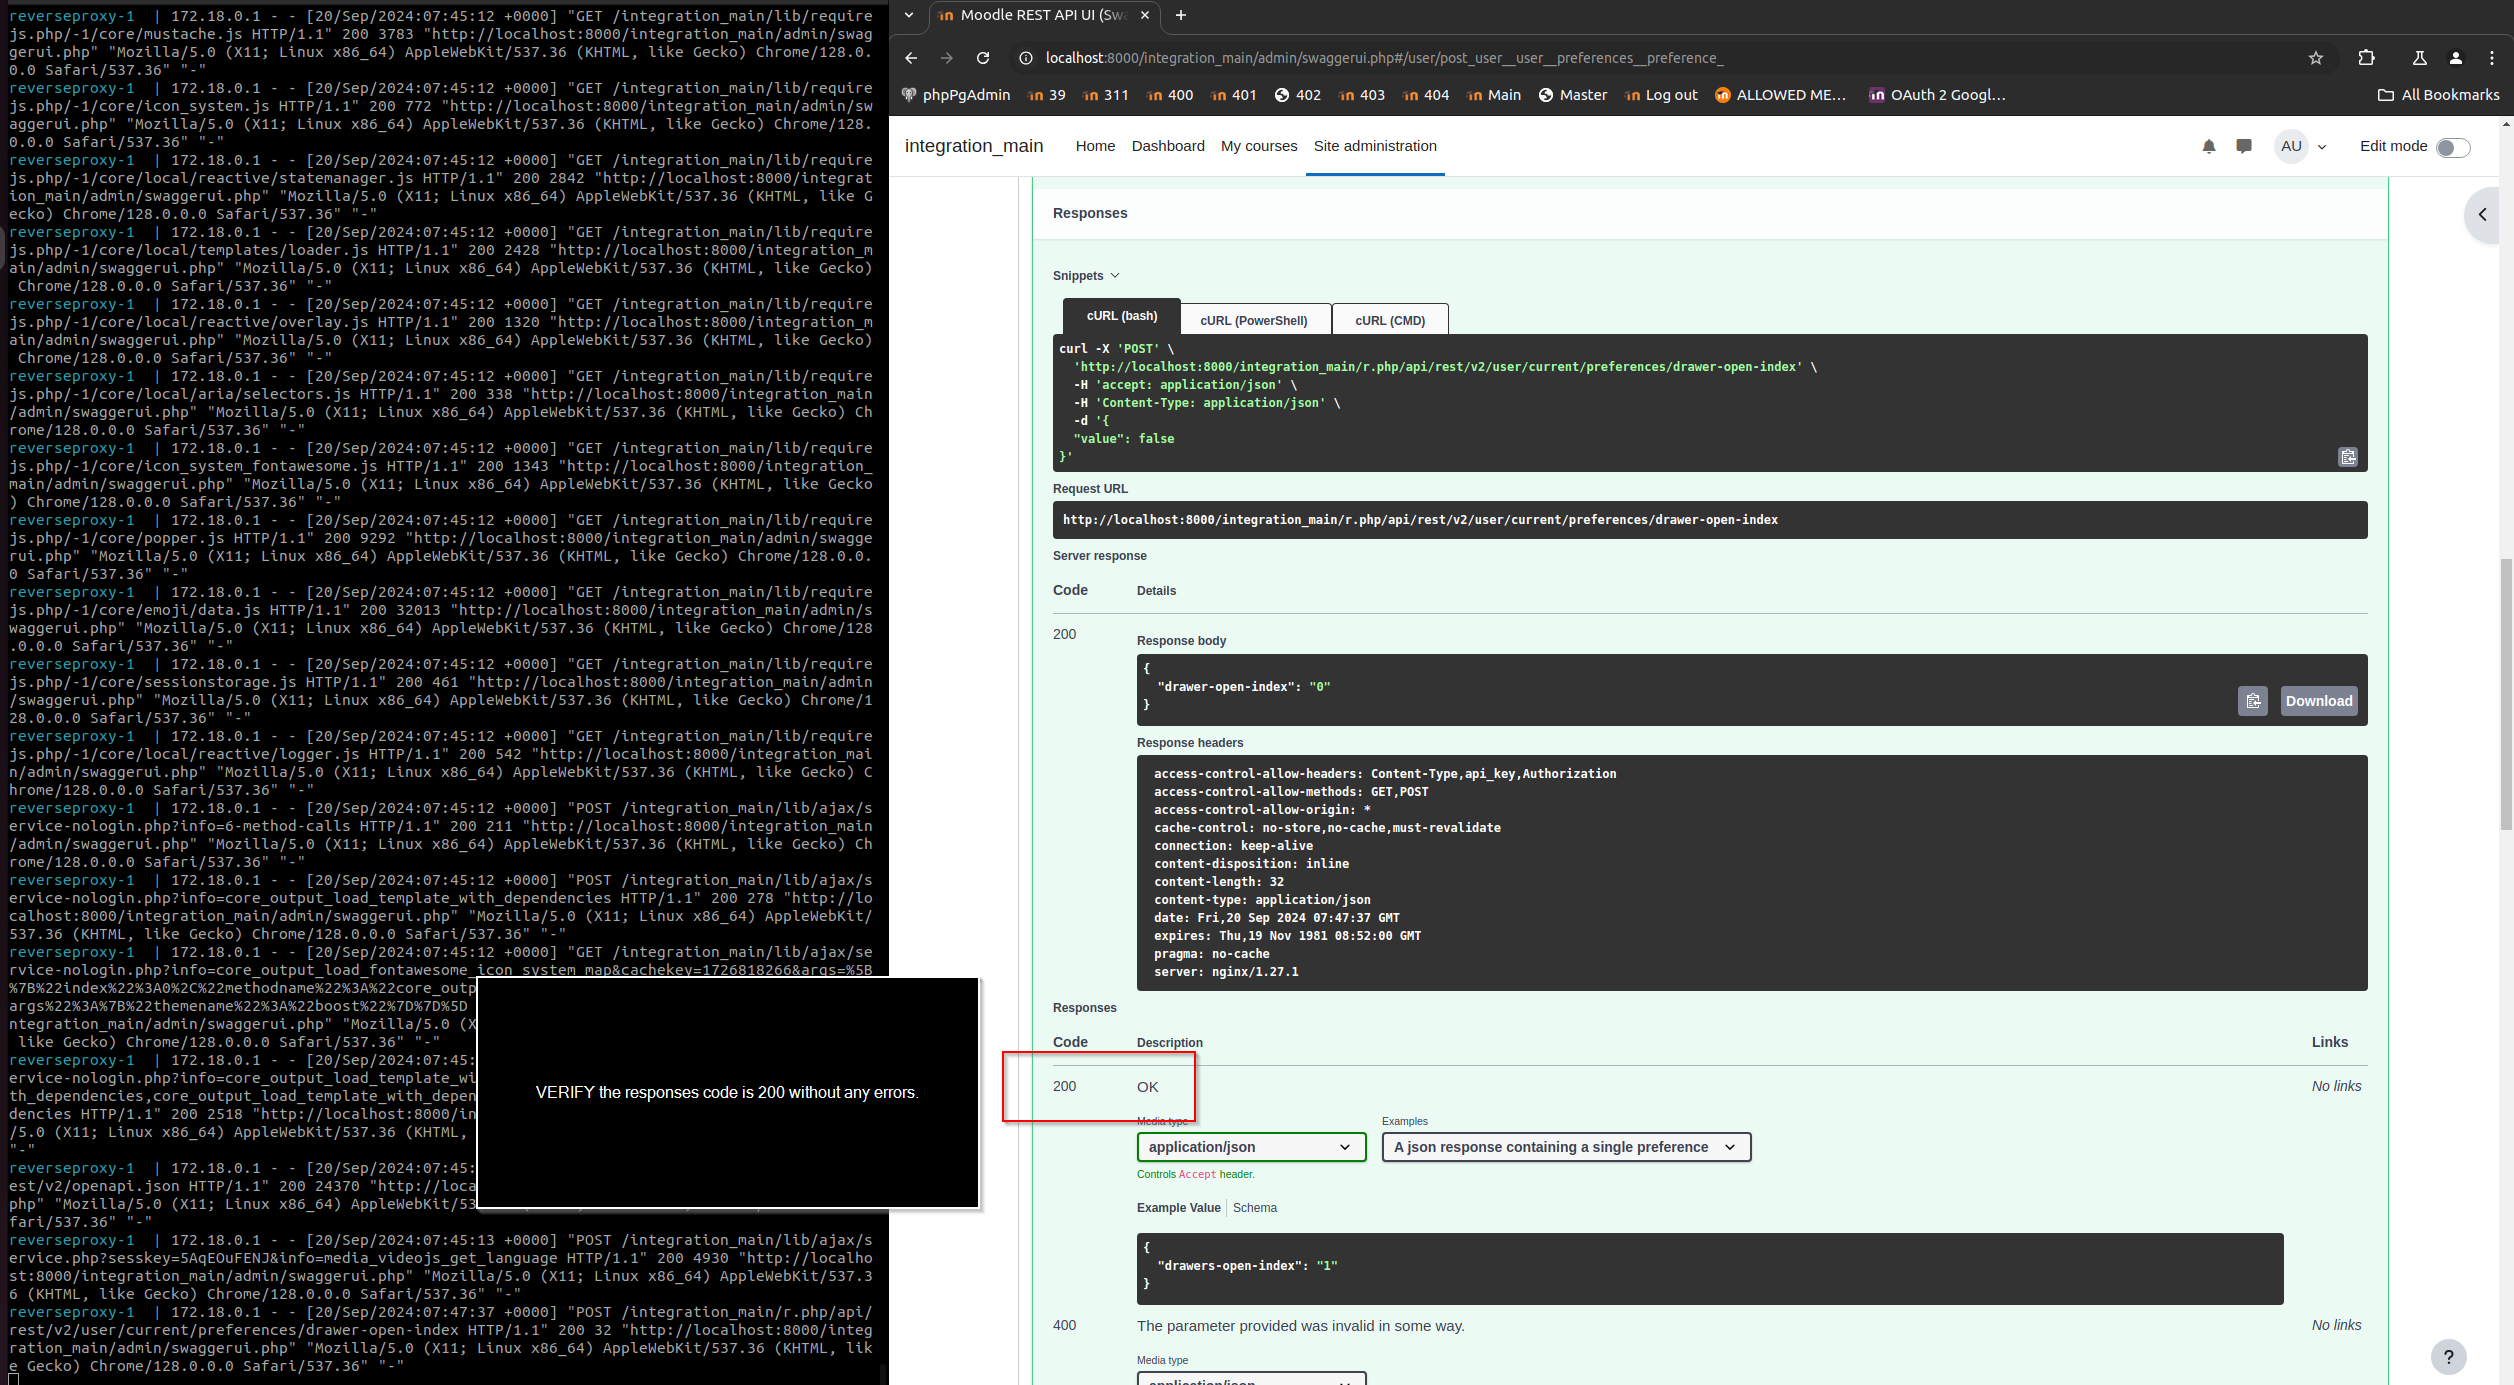The height and width of the screenshot is (1385, 2514).
Task: Open the Moodle messaging drawer icon
Action: (x=2244, y=146)
